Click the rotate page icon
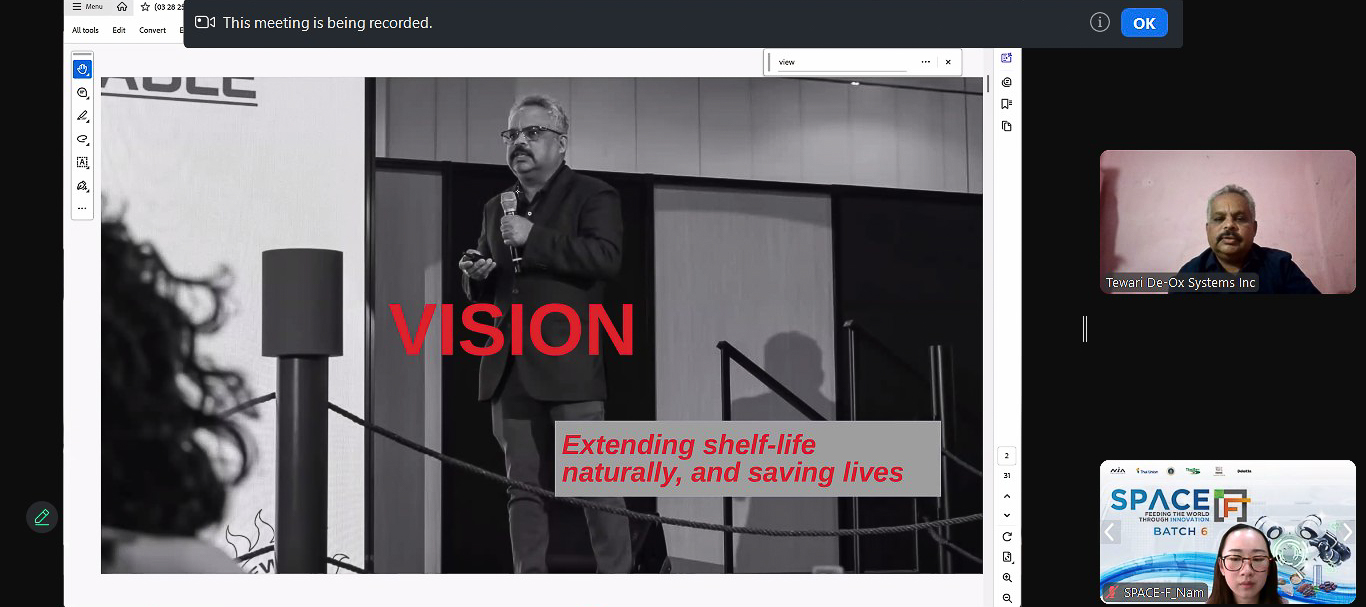Viewport: 1366px width, 607px height. pos(1007,537)
